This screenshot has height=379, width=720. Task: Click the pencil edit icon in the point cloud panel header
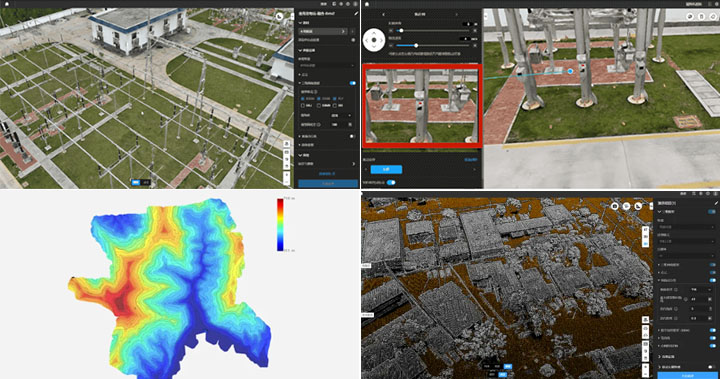pos(715,203)
